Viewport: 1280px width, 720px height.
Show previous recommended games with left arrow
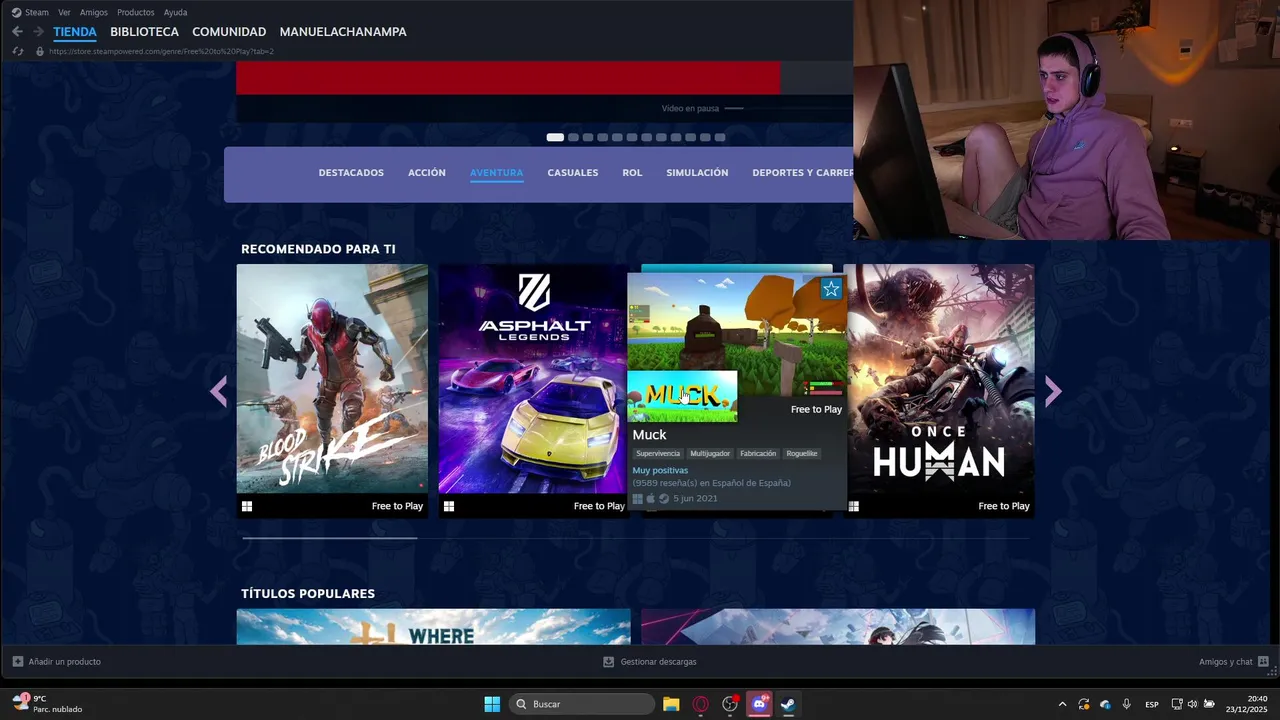[x=219, y=391]
